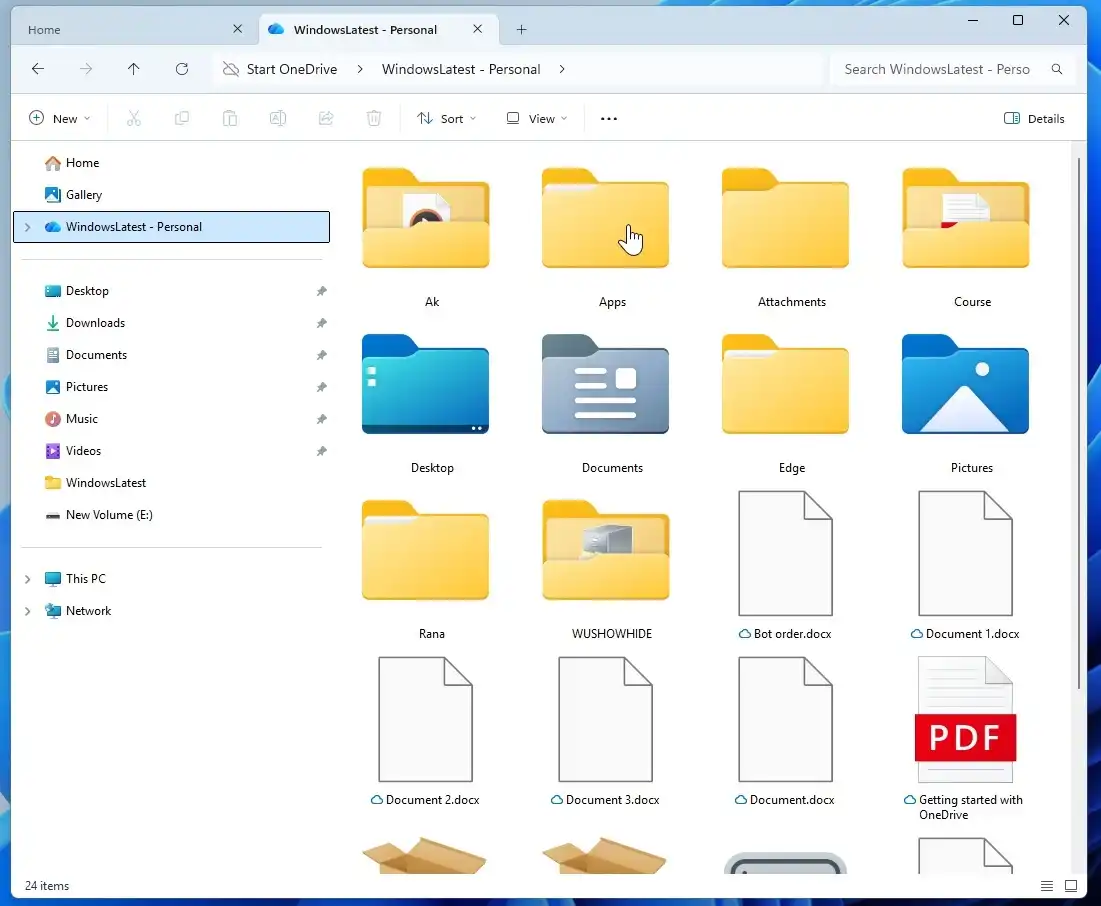This screenshot has height=906, width=1101.
Task: Open WindowsLatest folder in sidebar
Action: pos(171,482)
